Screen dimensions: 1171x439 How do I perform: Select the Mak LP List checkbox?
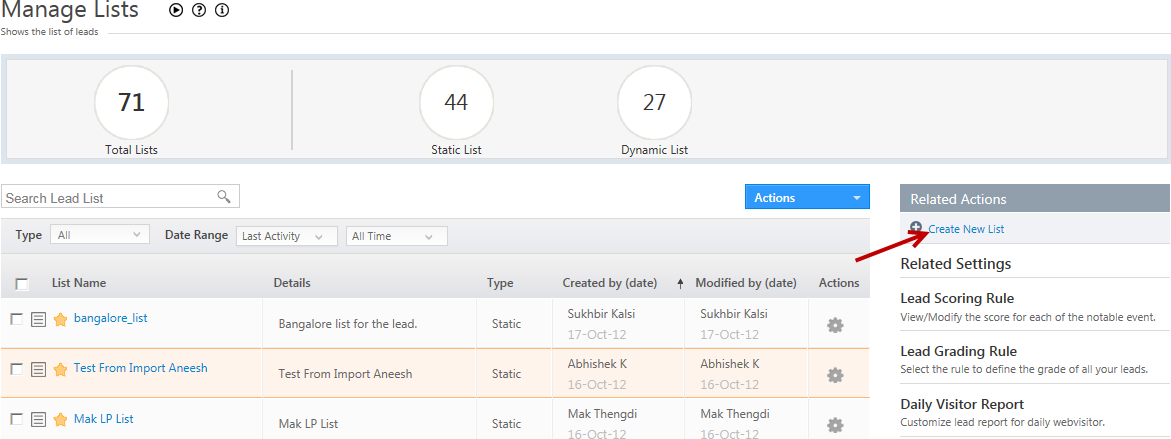[x=16, y=419]
